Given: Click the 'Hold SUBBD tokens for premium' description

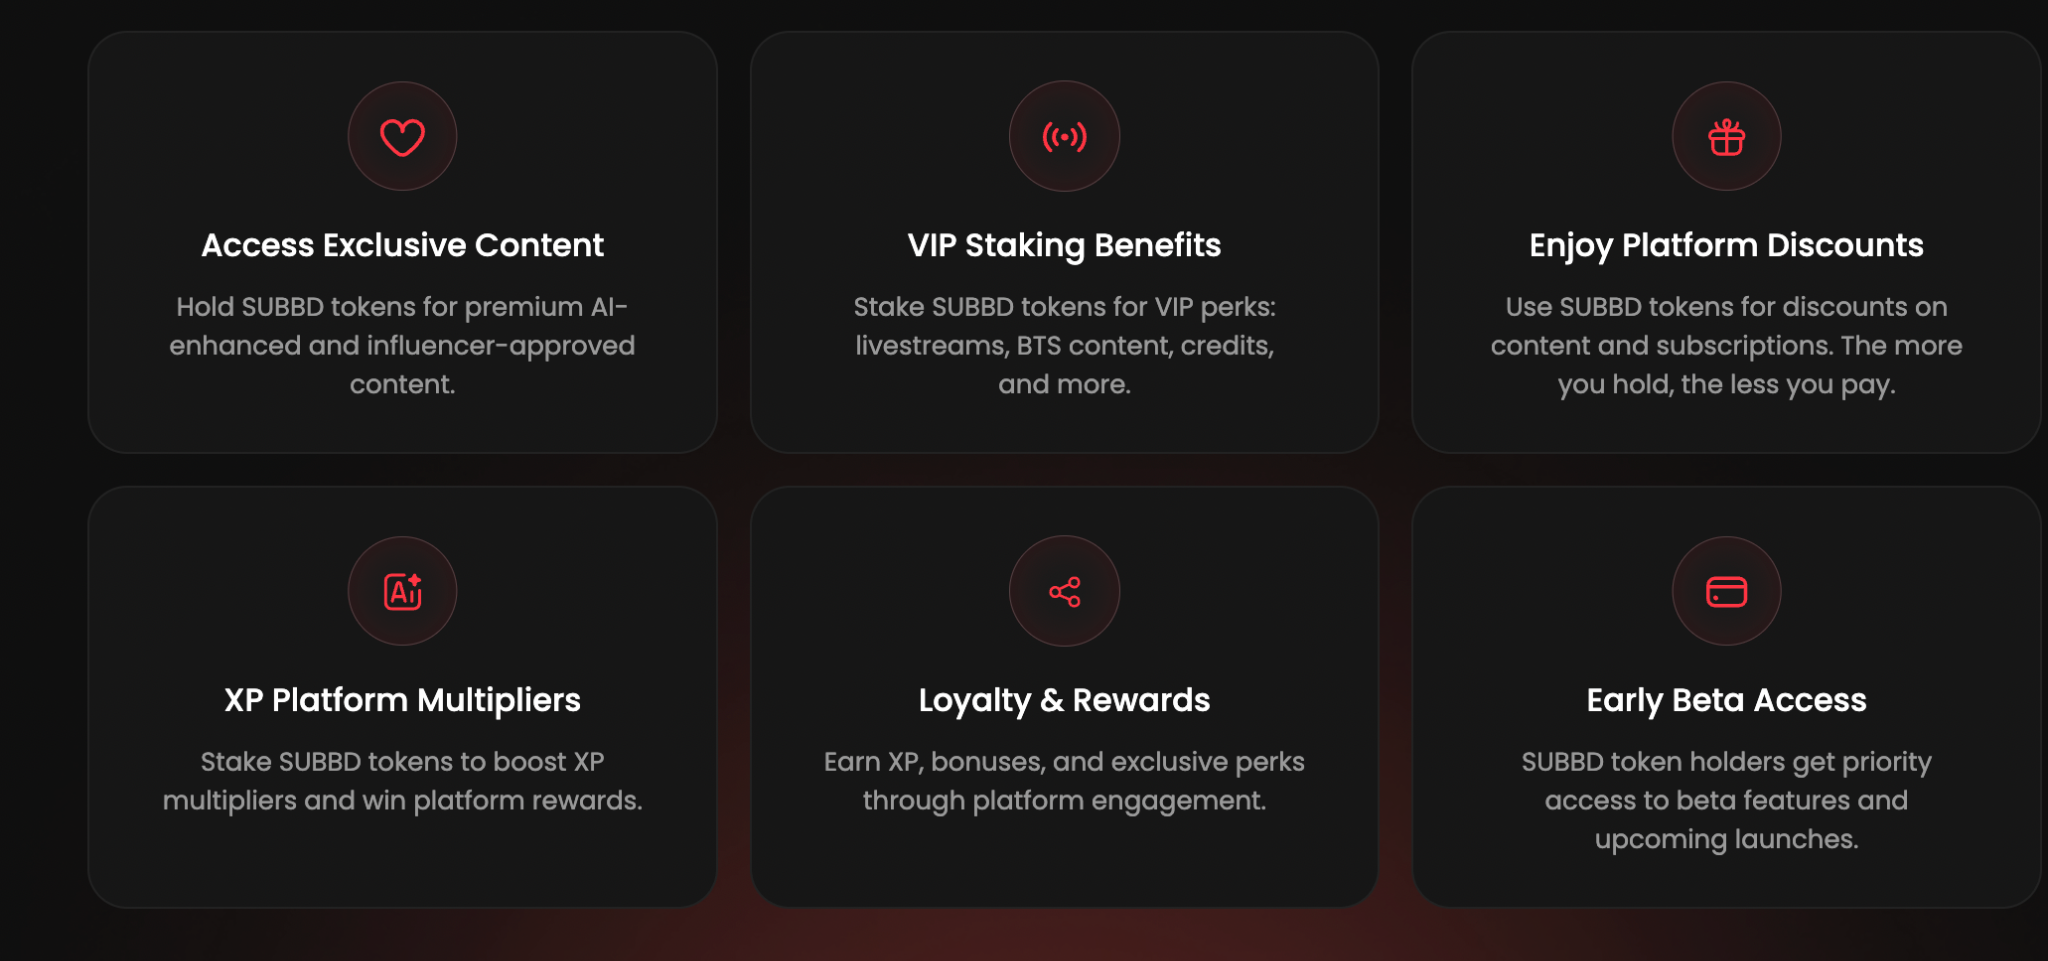Looking at the screenshot, I should point(402,345).
